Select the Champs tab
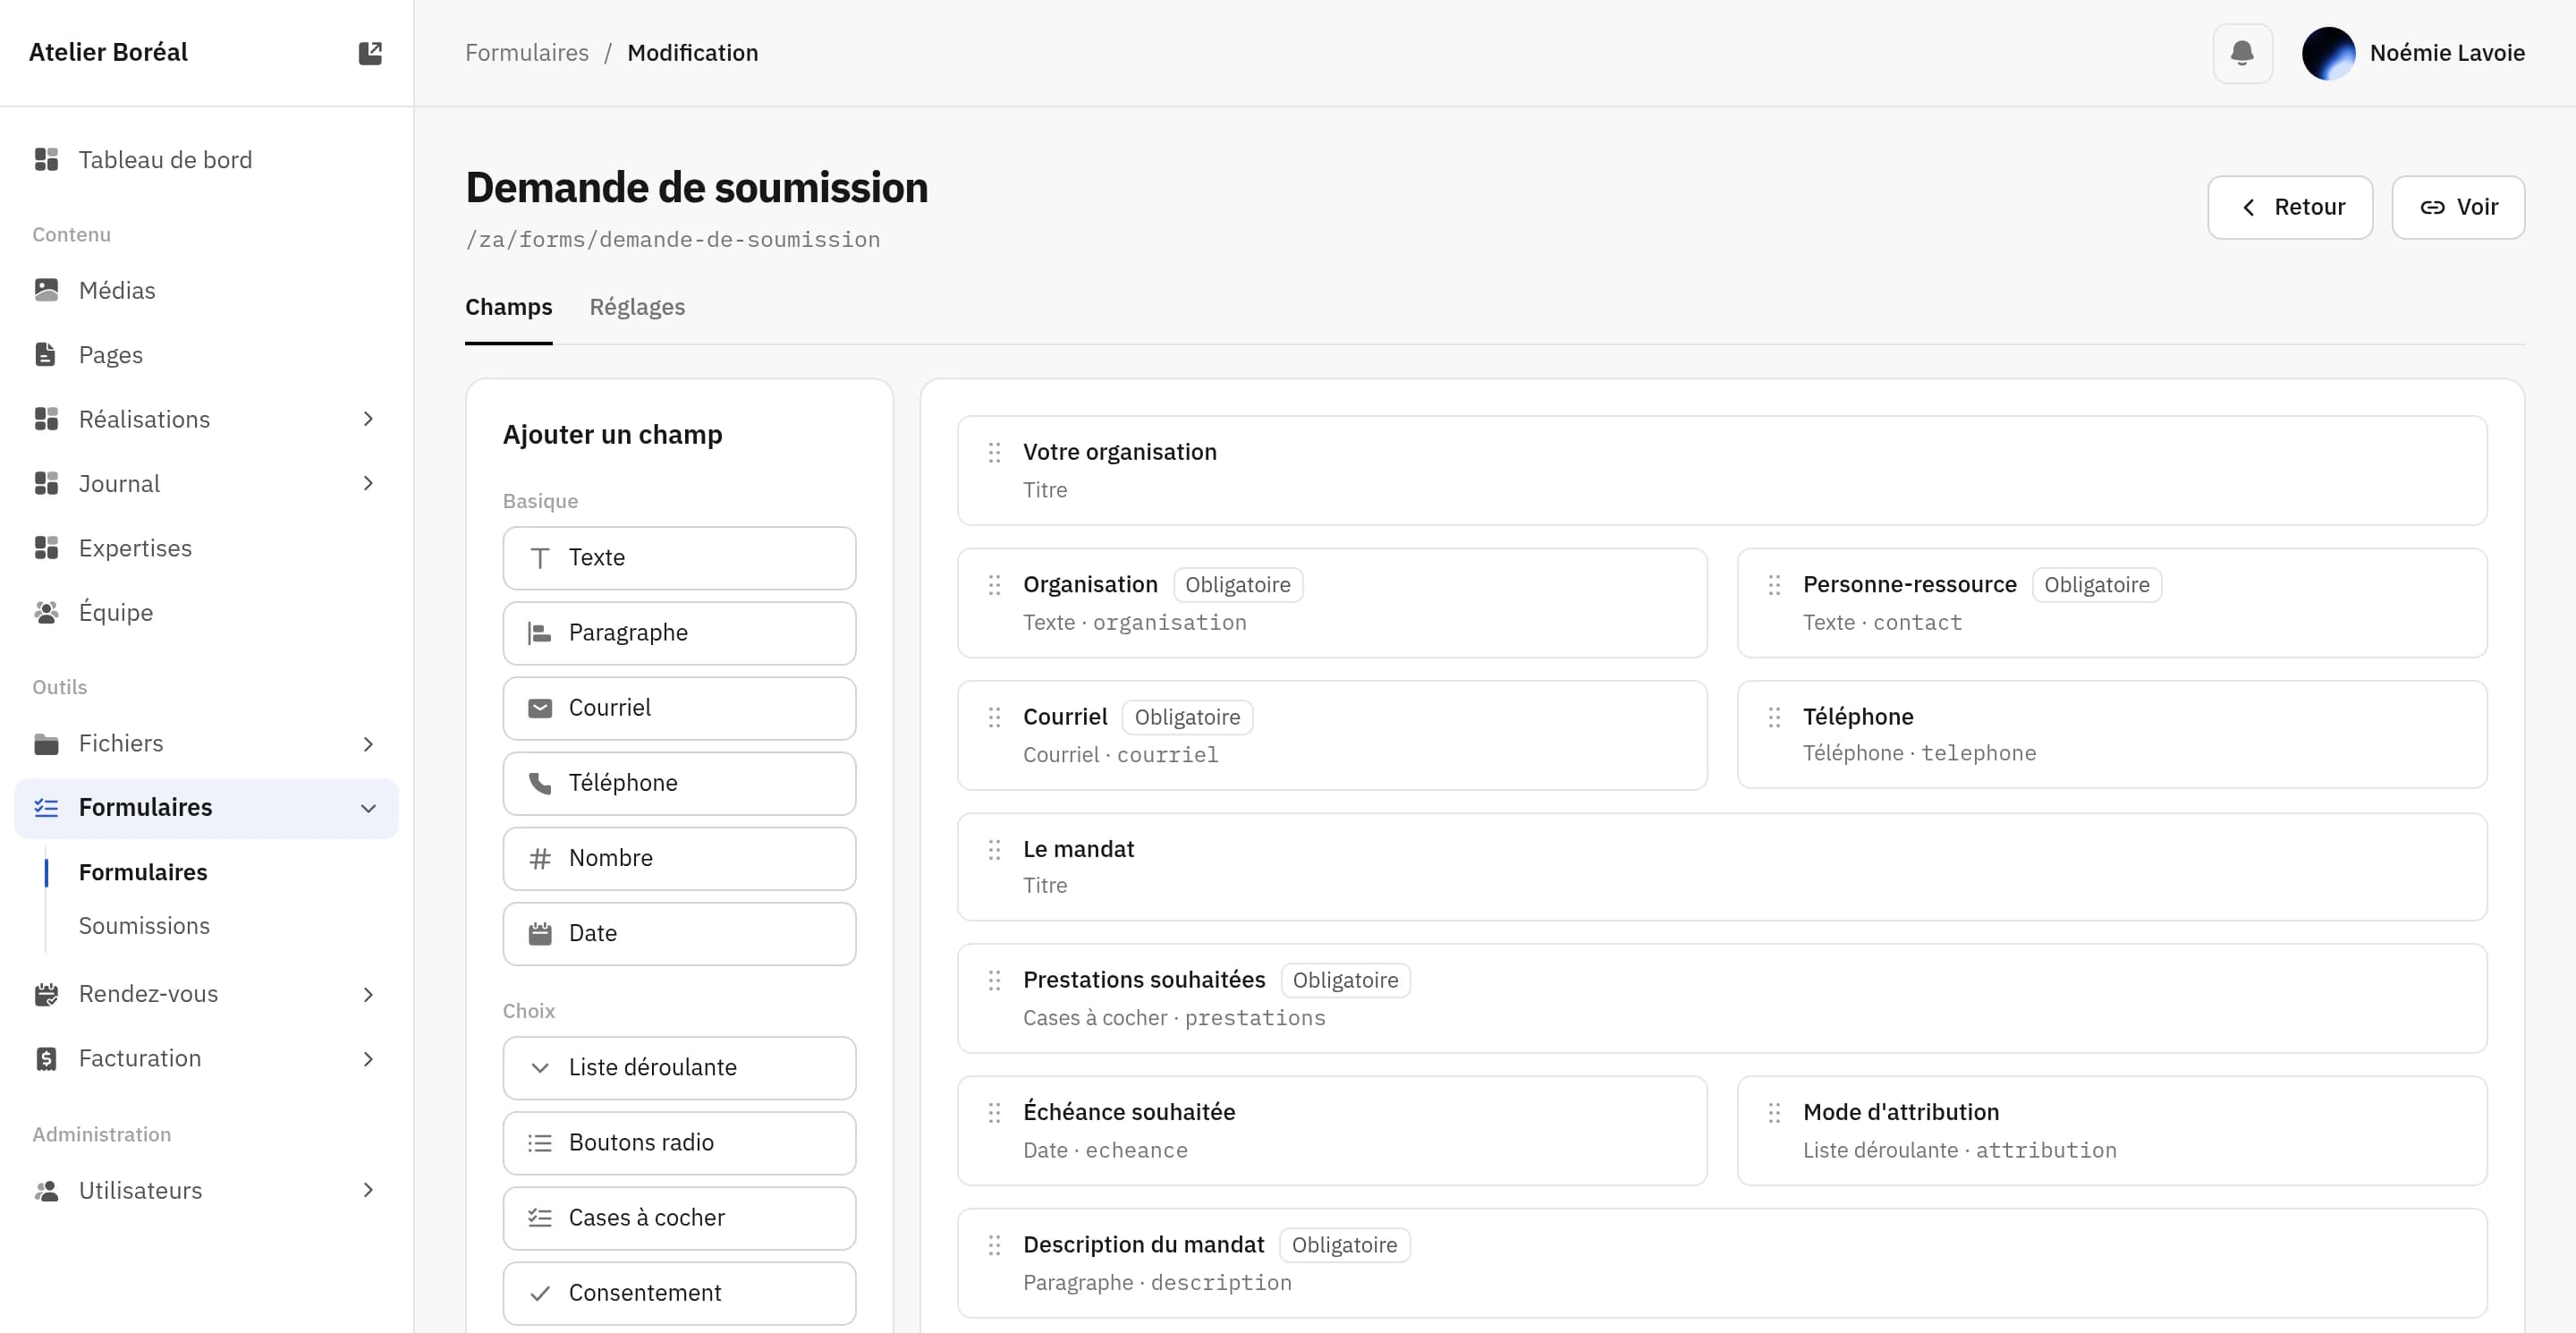The width and height of the screenshot is (2576, 1333). click(508, 307)
